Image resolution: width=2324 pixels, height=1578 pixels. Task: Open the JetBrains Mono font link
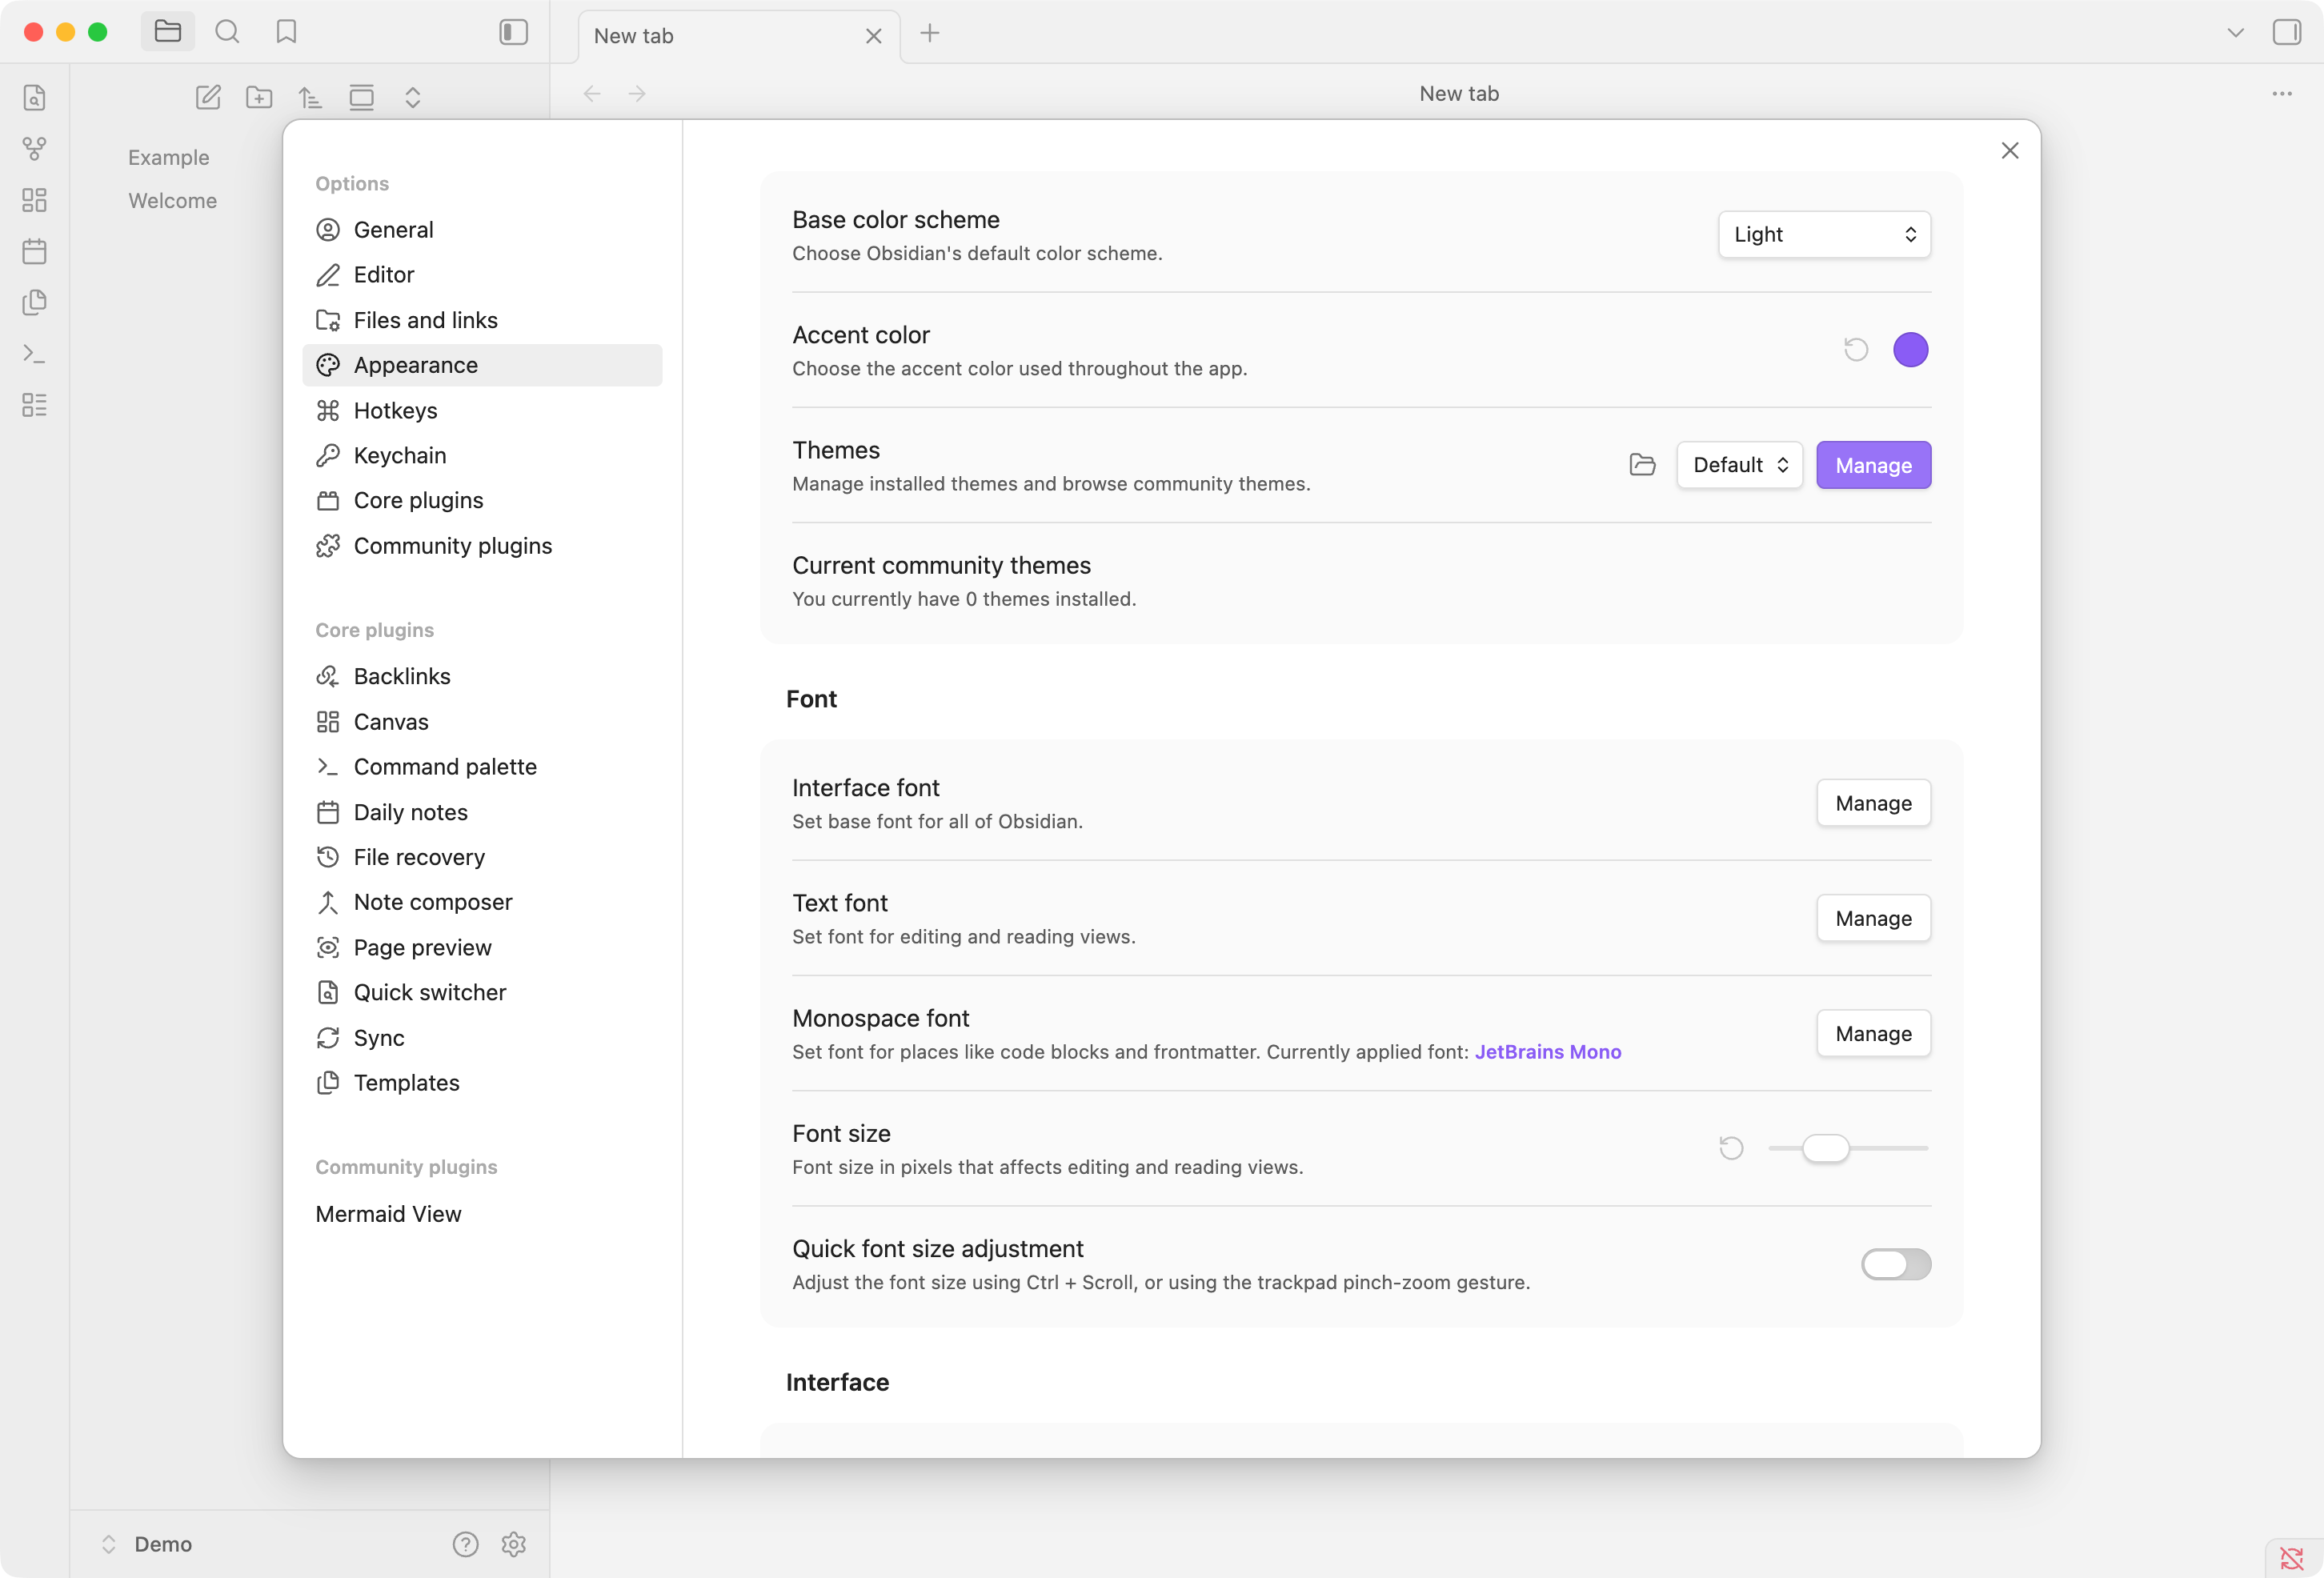point(1547,1051)
